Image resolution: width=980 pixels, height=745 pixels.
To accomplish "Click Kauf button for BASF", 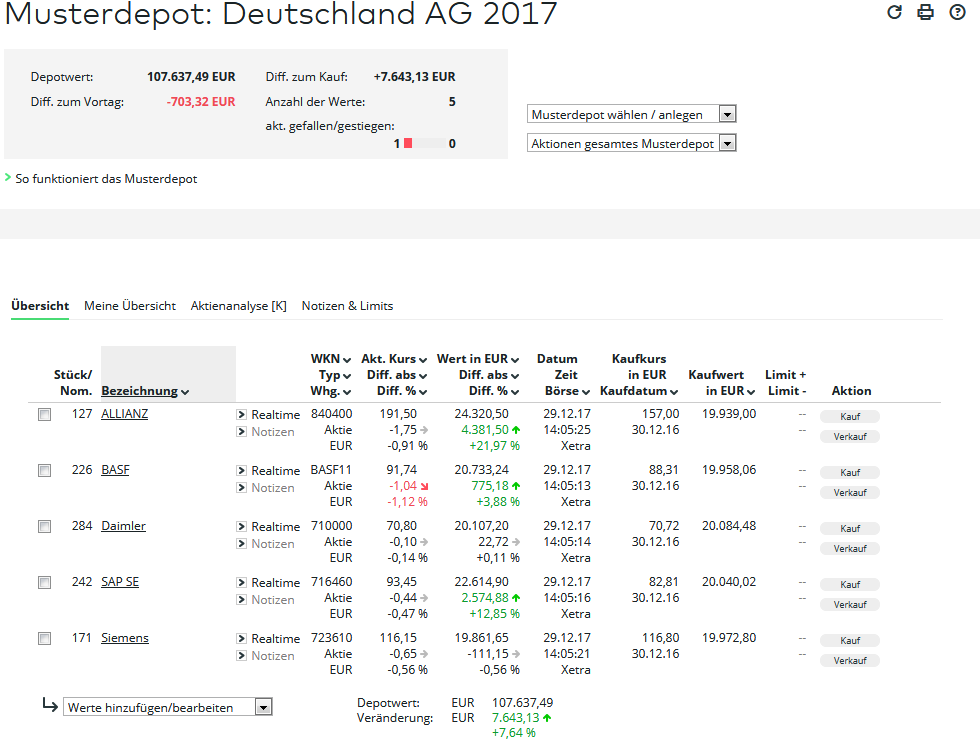I will tap(850, 472).
